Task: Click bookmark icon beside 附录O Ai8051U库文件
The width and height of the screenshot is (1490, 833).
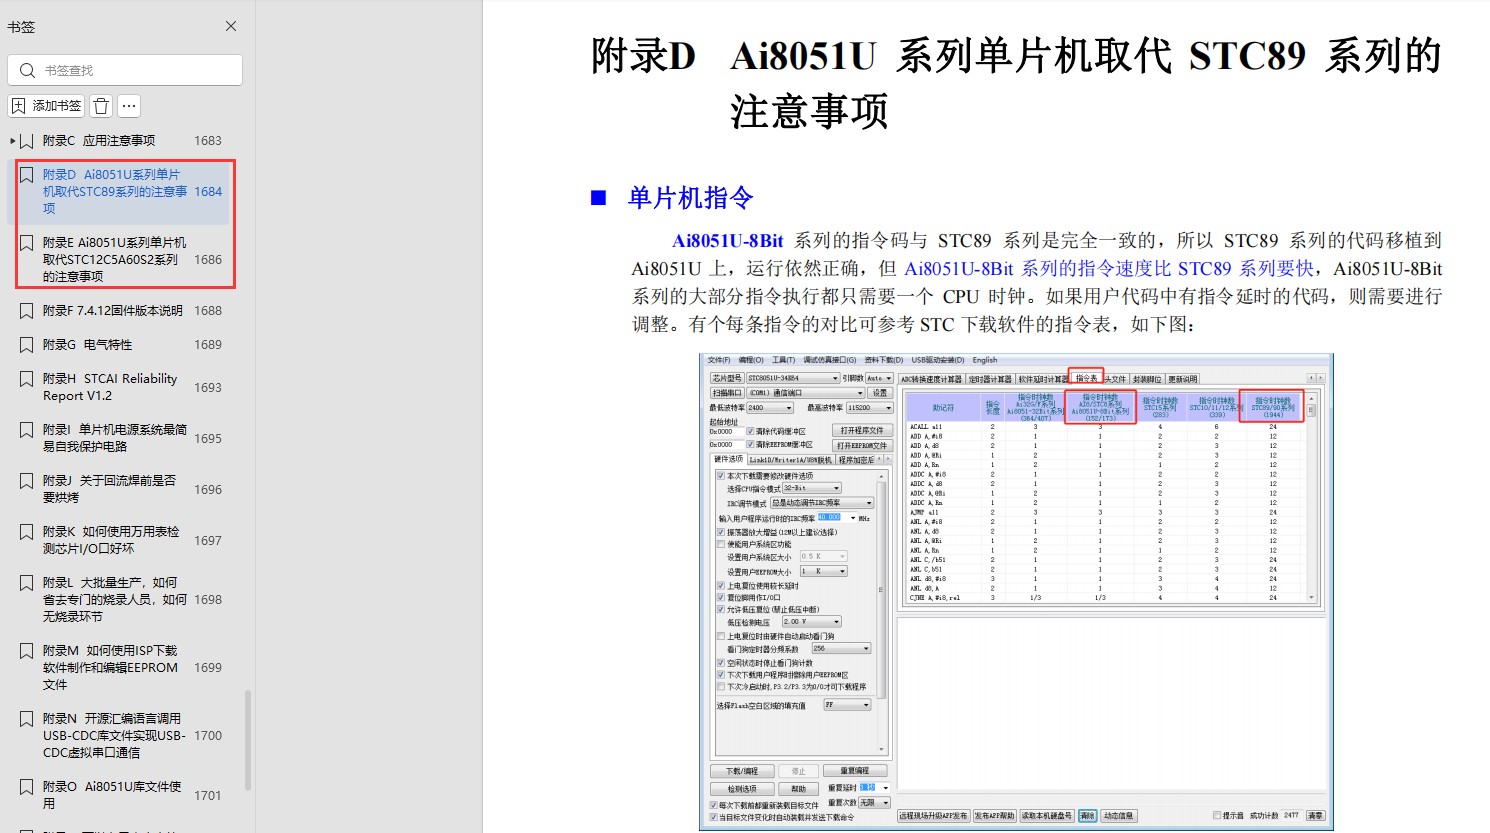Action: point(27,787)
